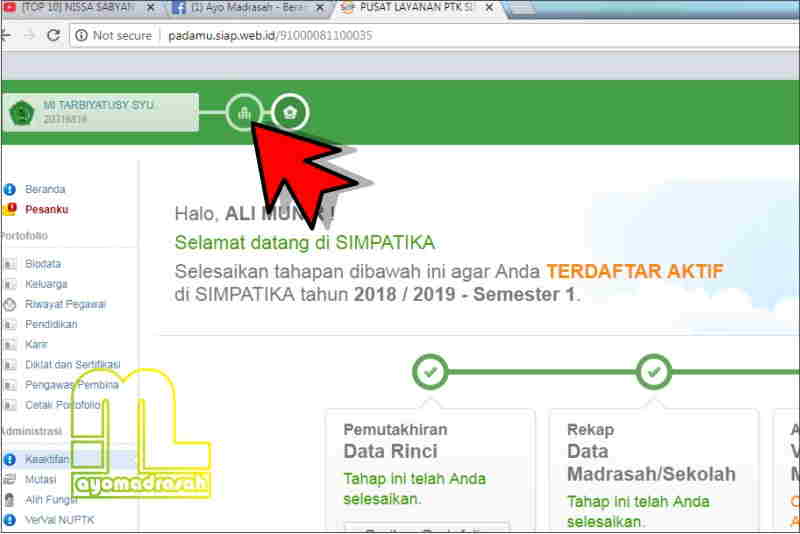The height and width of the screenshot is (534, 800).
Task: Click the TERDAFTAR AKTIF orange text
Action: pyautogui.click(x=635, y=271)
